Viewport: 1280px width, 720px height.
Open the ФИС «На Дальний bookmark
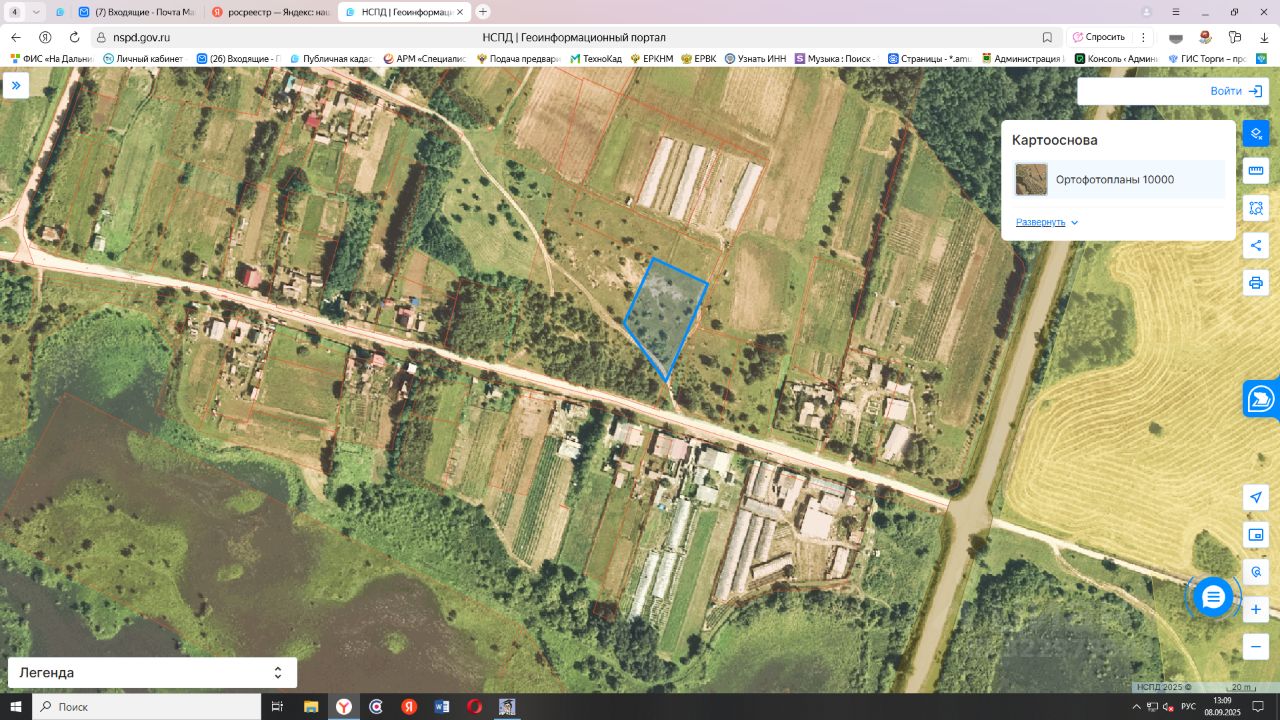51,59
